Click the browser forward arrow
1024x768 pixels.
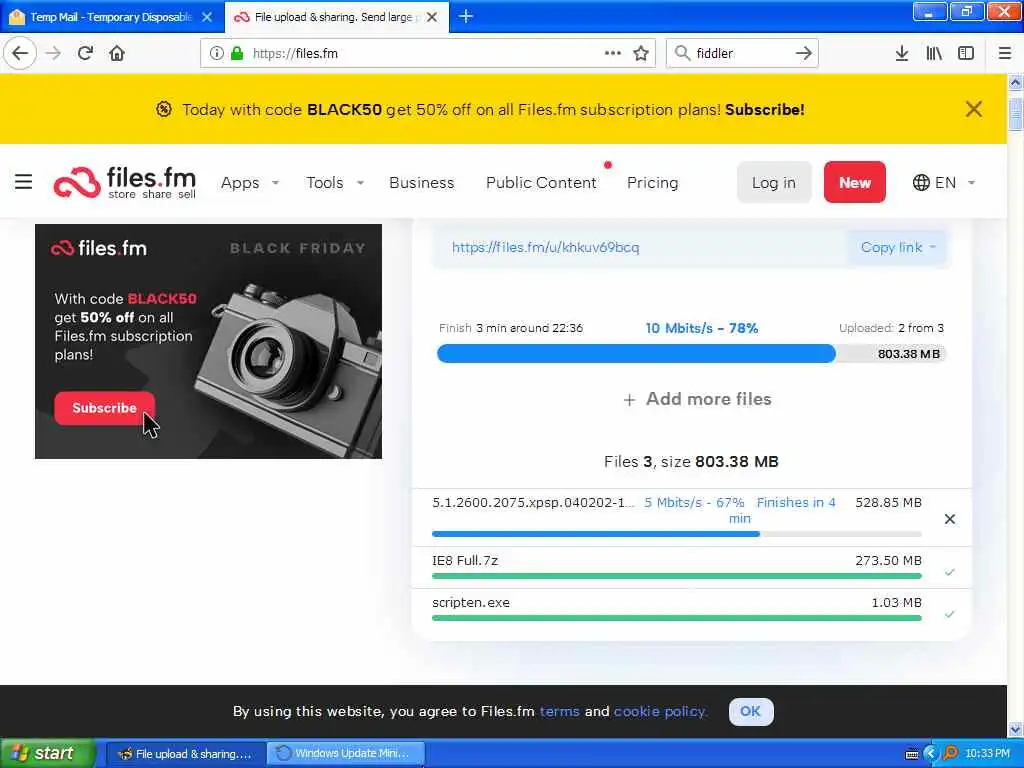53,53
